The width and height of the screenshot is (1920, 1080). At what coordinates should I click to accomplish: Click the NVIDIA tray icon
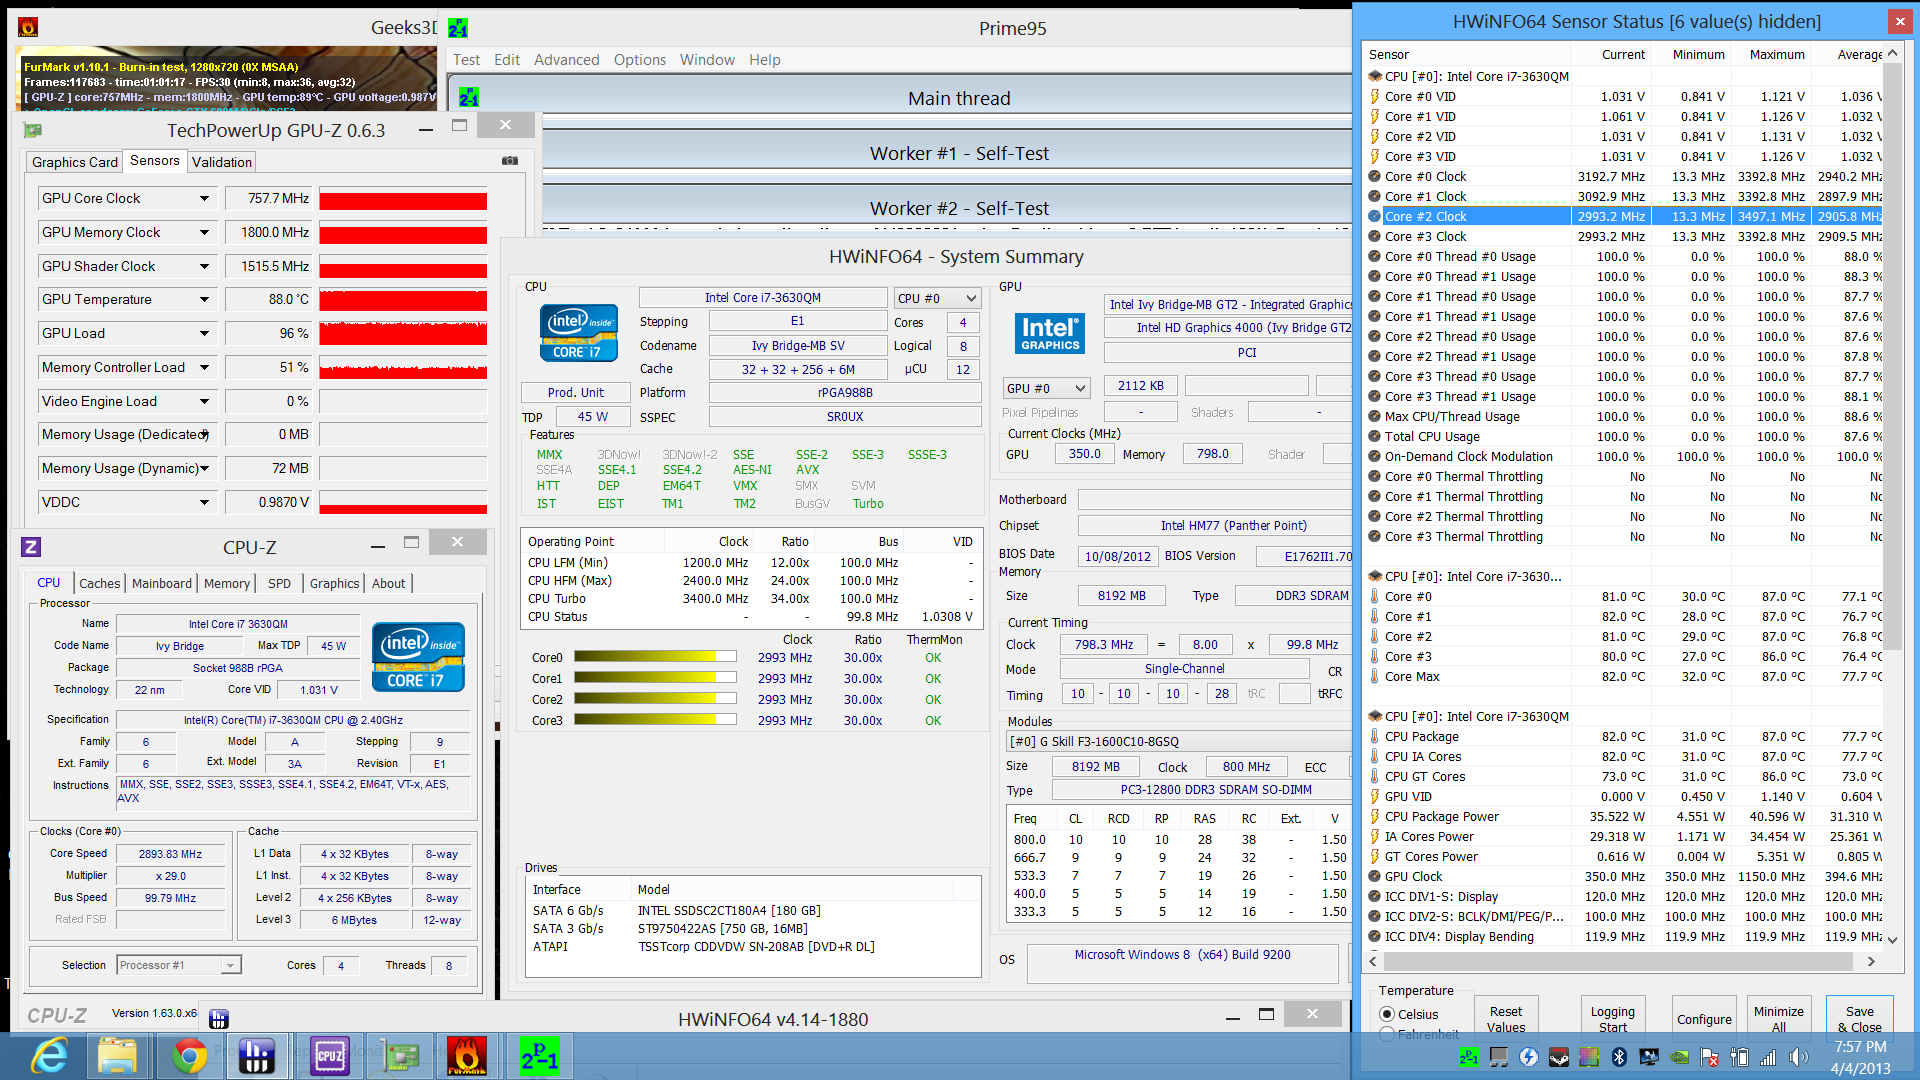pos(1679,1057)
